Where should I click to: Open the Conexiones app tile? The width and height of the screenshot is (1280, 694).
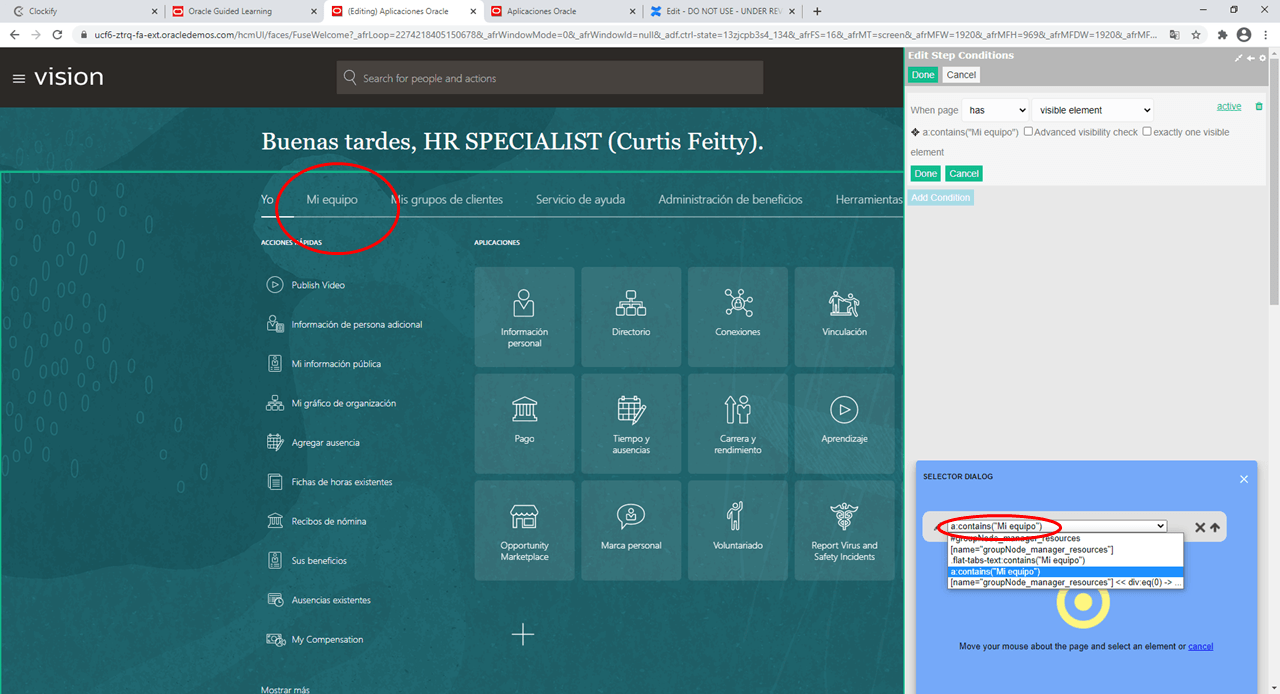click(x=738, y=316)
